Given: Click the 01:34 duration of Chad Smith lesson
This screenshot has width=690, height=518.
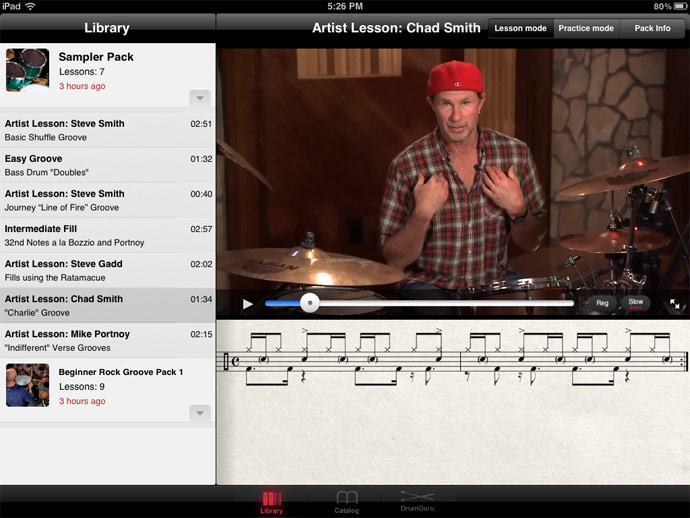Looking at the screenshot, I should (x=201, y=299).
